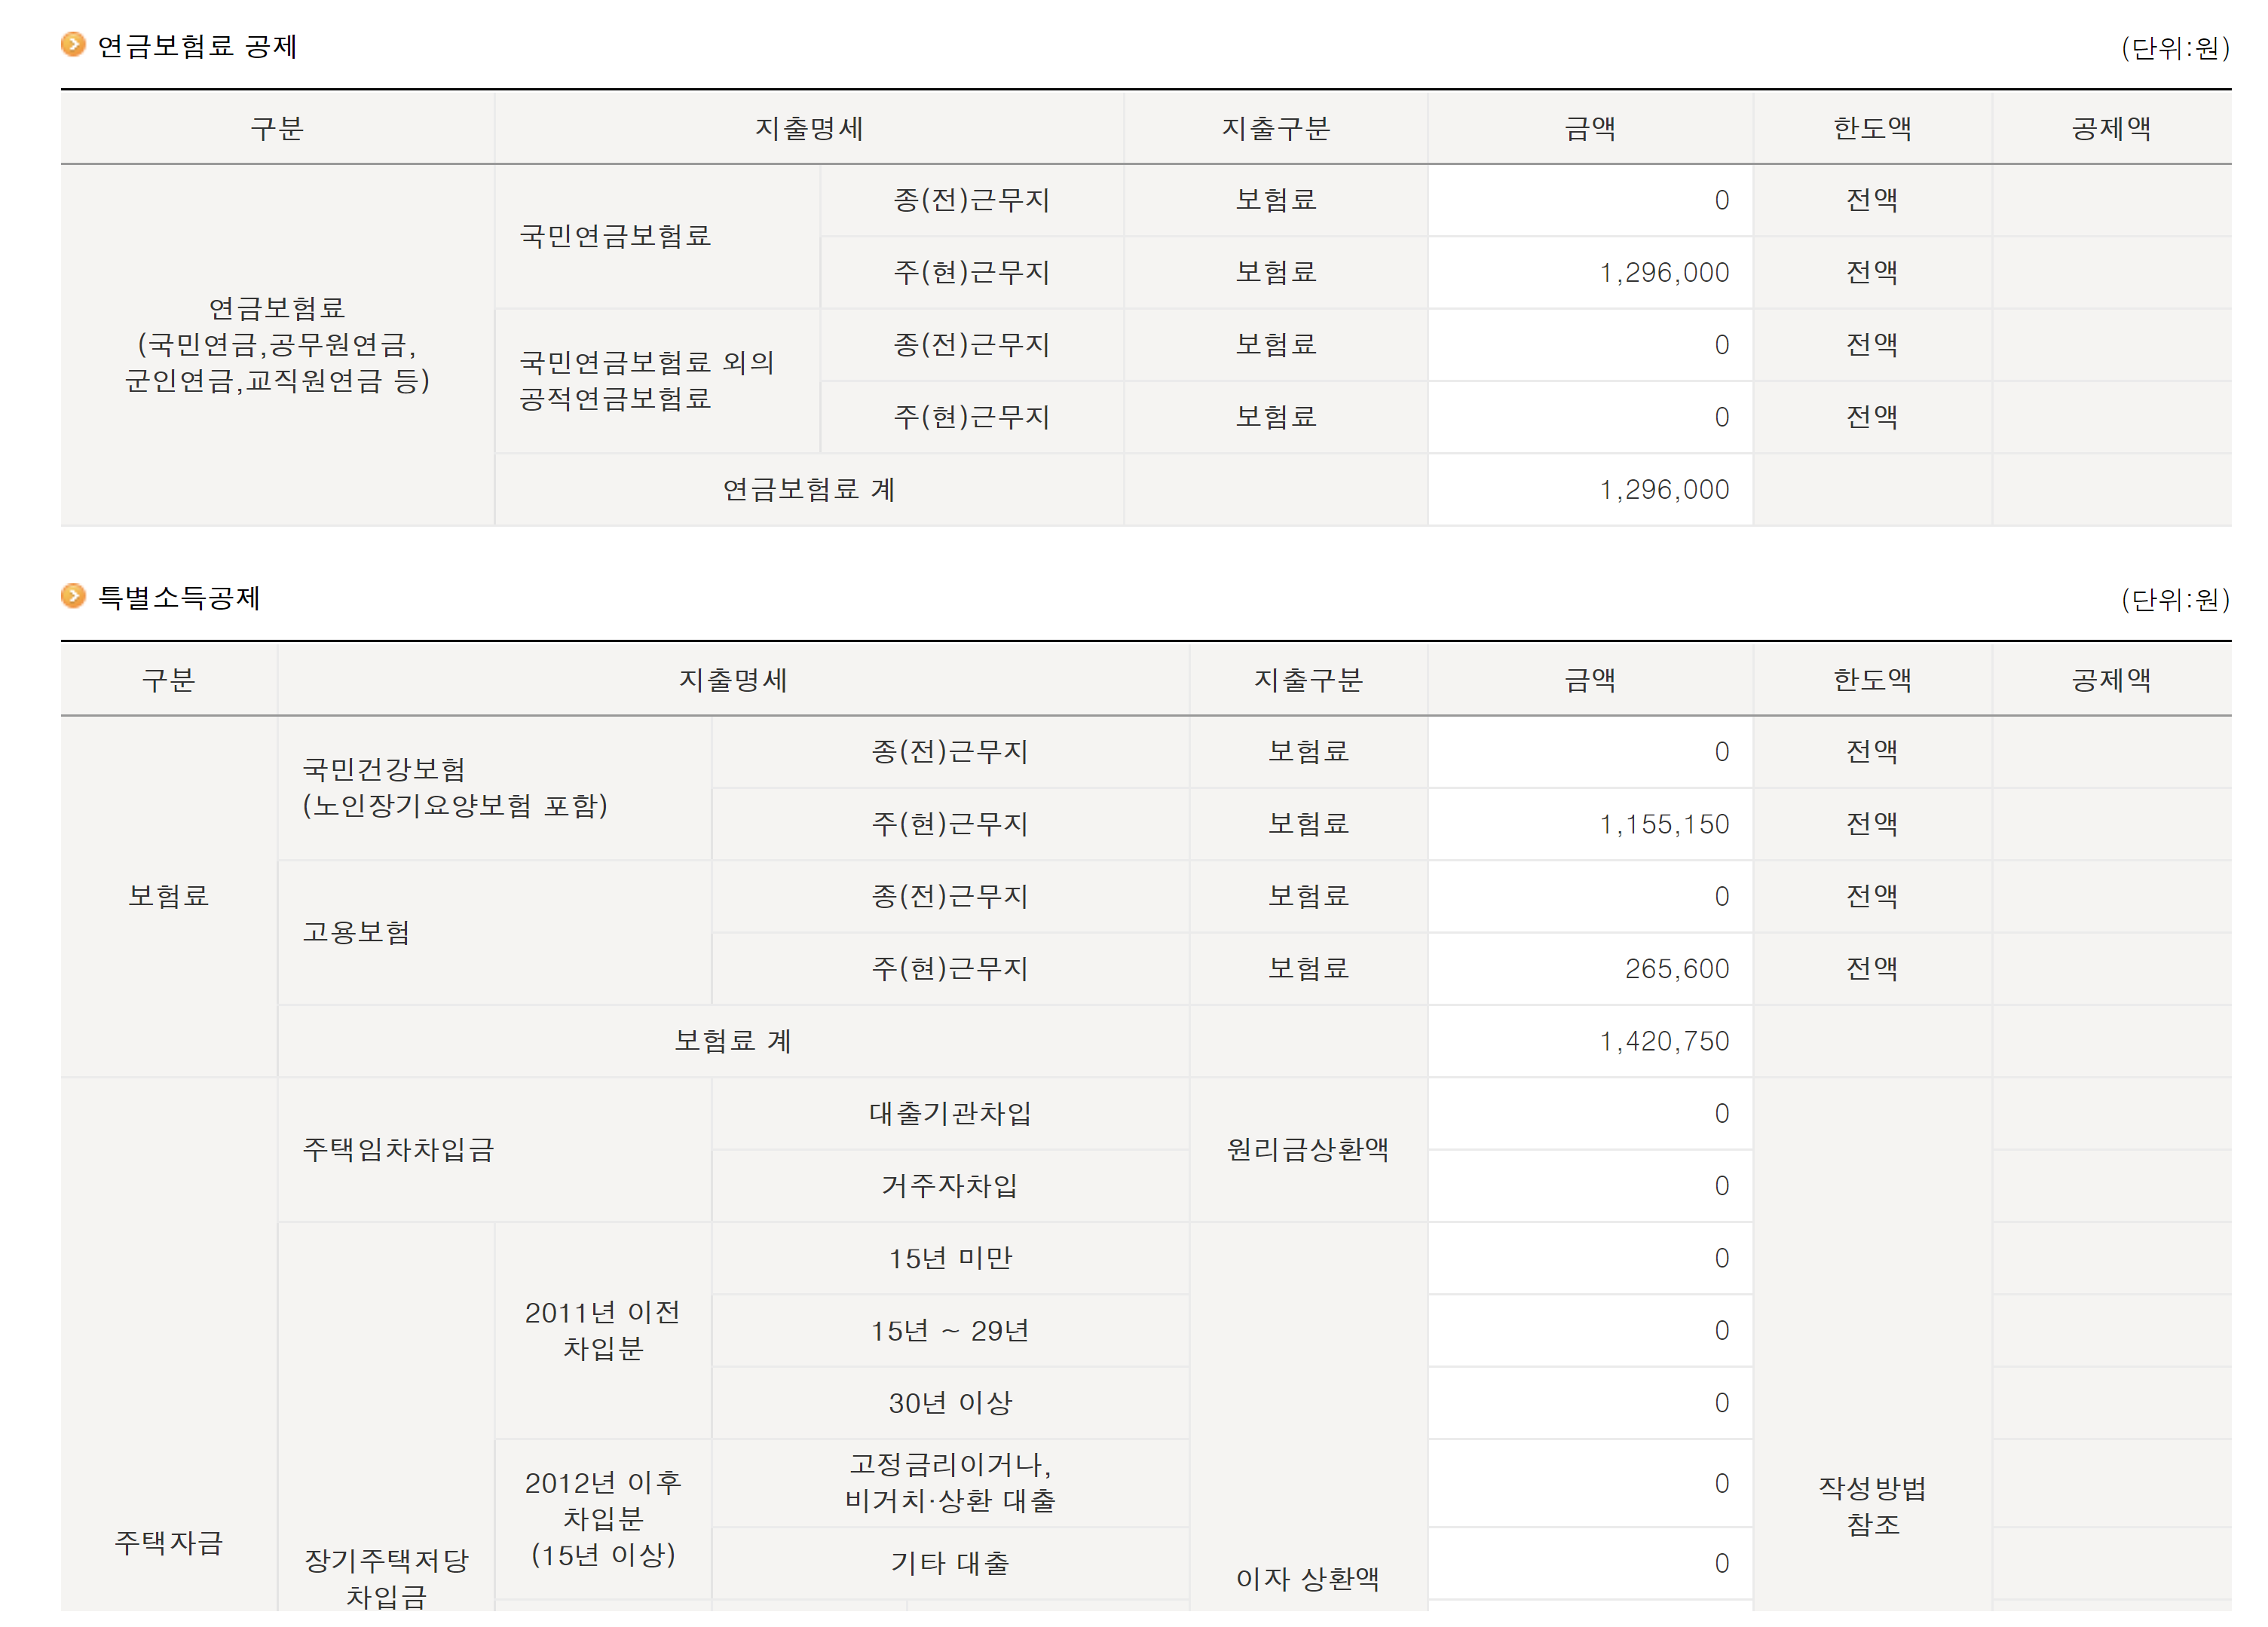Click the orange arrow icon beside 연금보험료 공제

click(x=73, y=45)
